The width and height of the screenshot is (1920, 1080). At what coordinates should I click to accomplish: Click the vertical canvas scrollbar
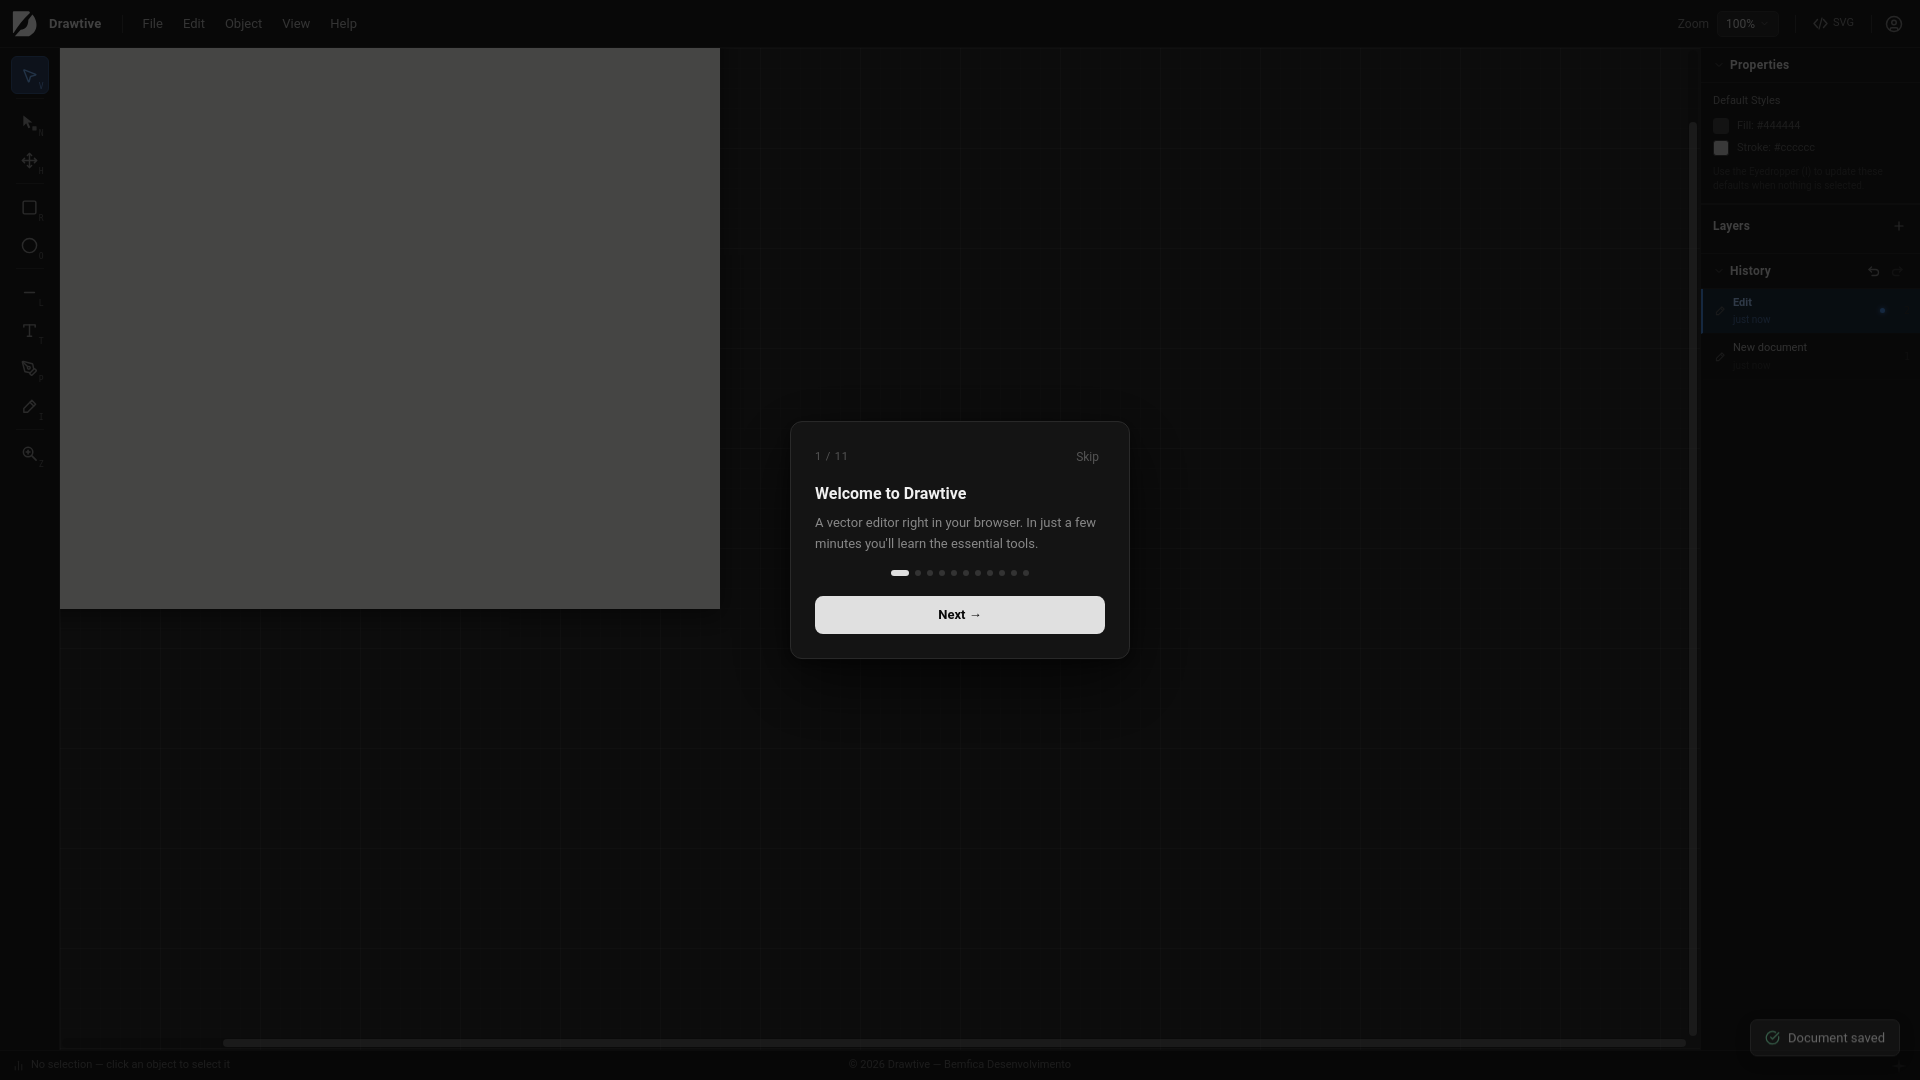pos(1693,579)
